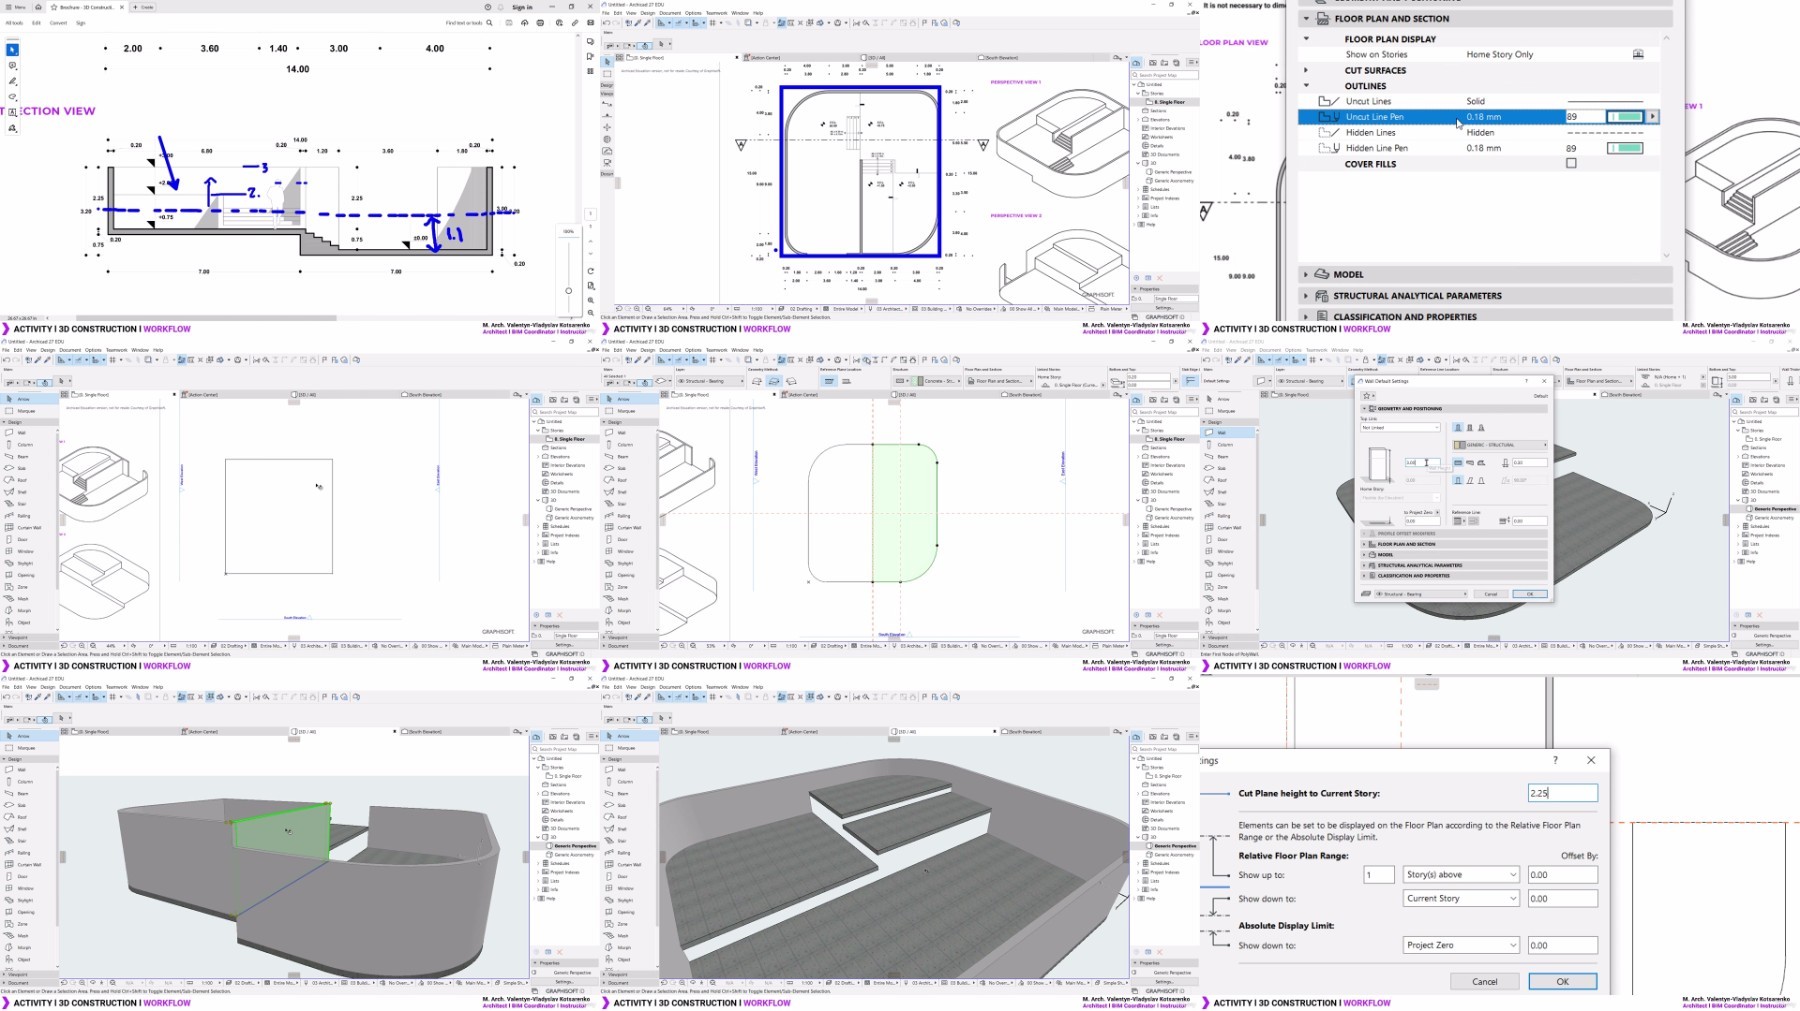
Task: Click the help question mark in dialog
Action: point(1554,760)
